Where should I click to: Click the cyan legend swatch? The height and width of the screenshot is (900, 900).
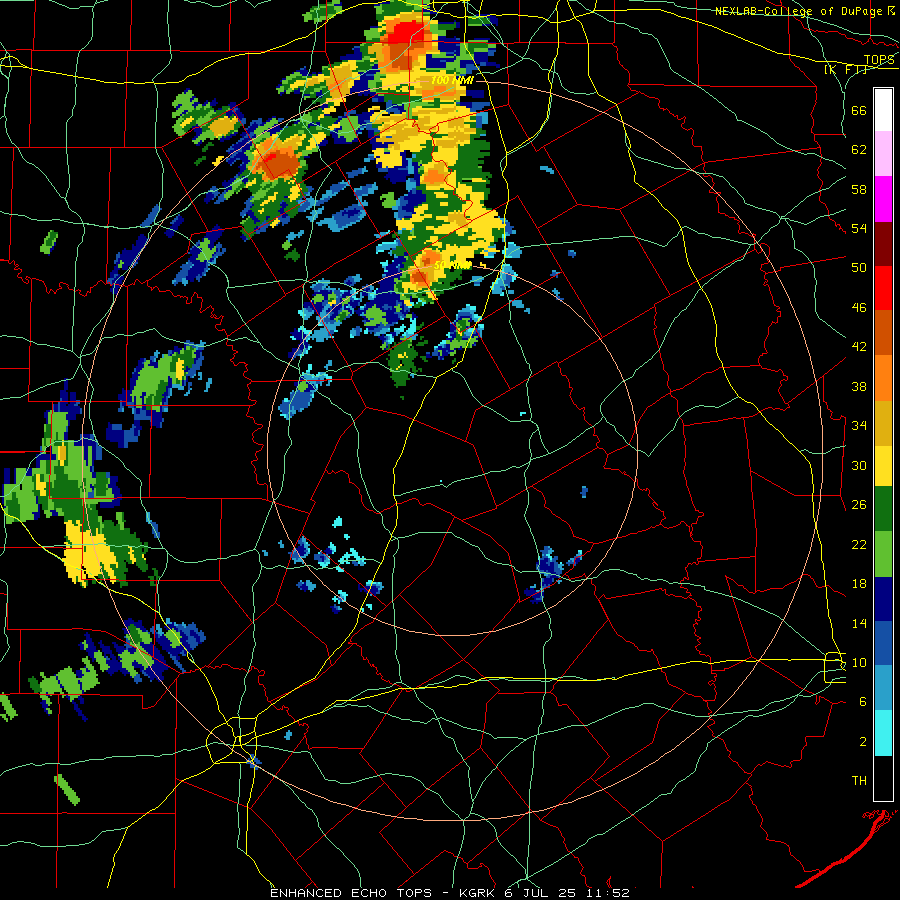coord(883,732)
